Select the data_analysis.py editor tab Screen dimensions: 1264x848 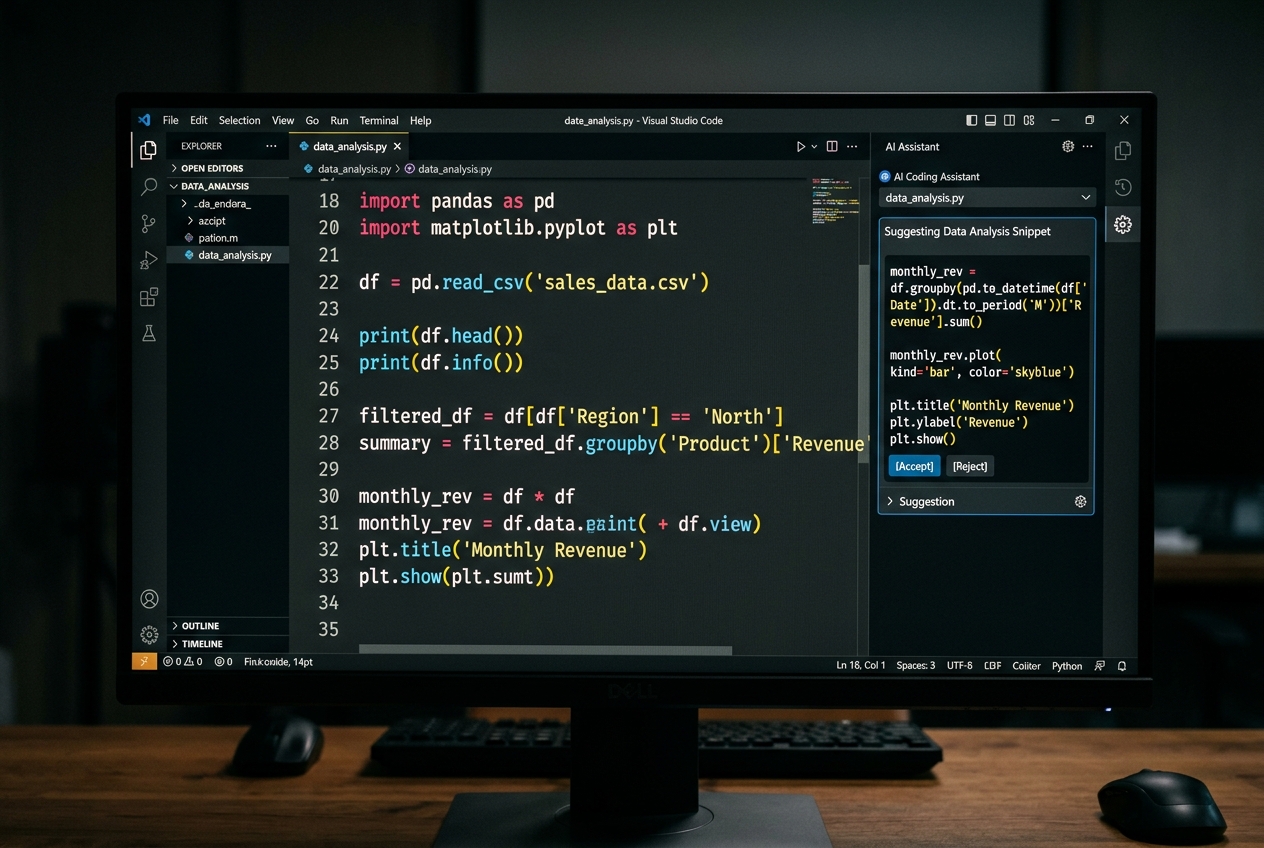tap(349, 146)
